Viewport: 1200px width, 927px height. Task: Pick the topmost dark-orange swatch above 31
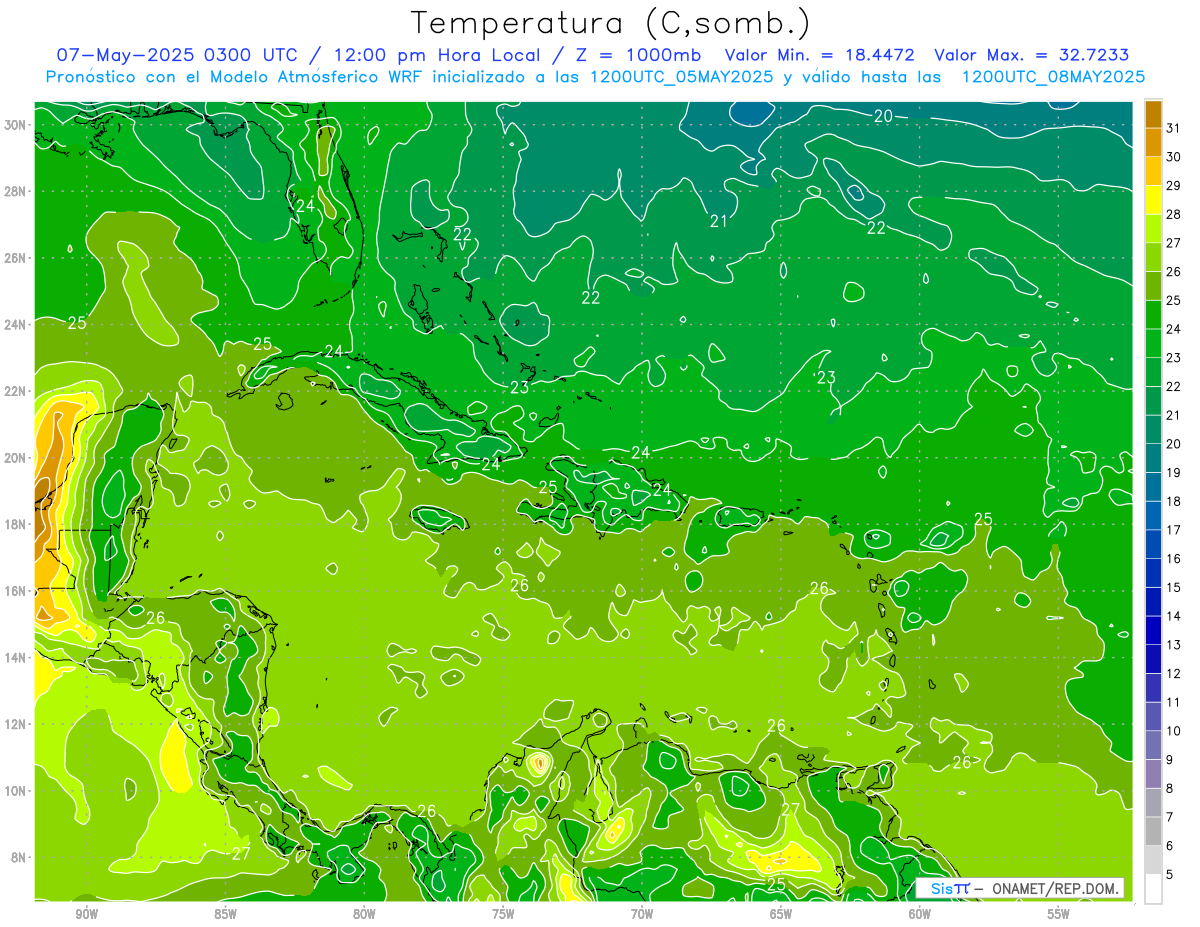click(1153, 113)
